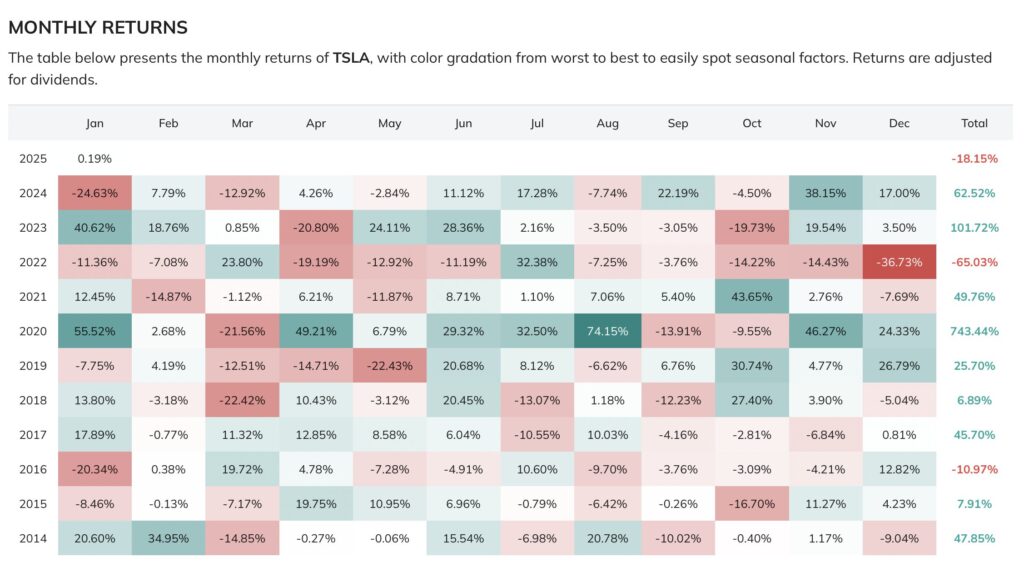Click the 2025 total of -18.15%
This screenshot has height=567, width=1024.
coord(974,158)
